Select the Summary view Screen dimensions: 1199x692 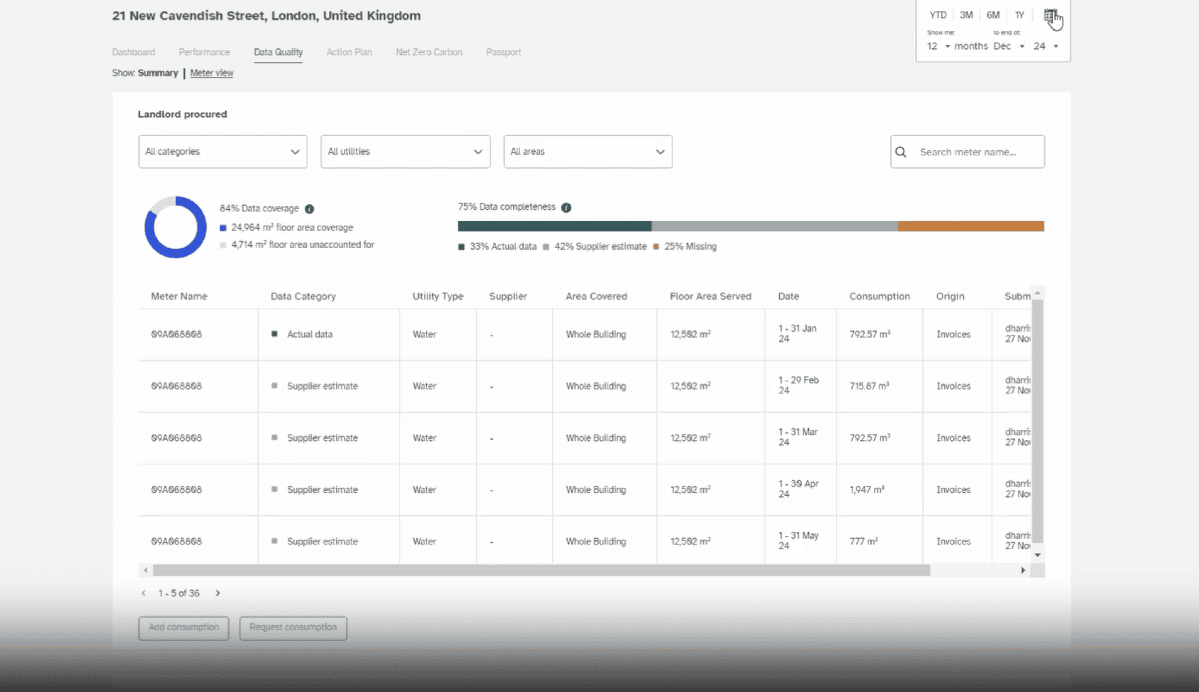(x=158, y=73)
